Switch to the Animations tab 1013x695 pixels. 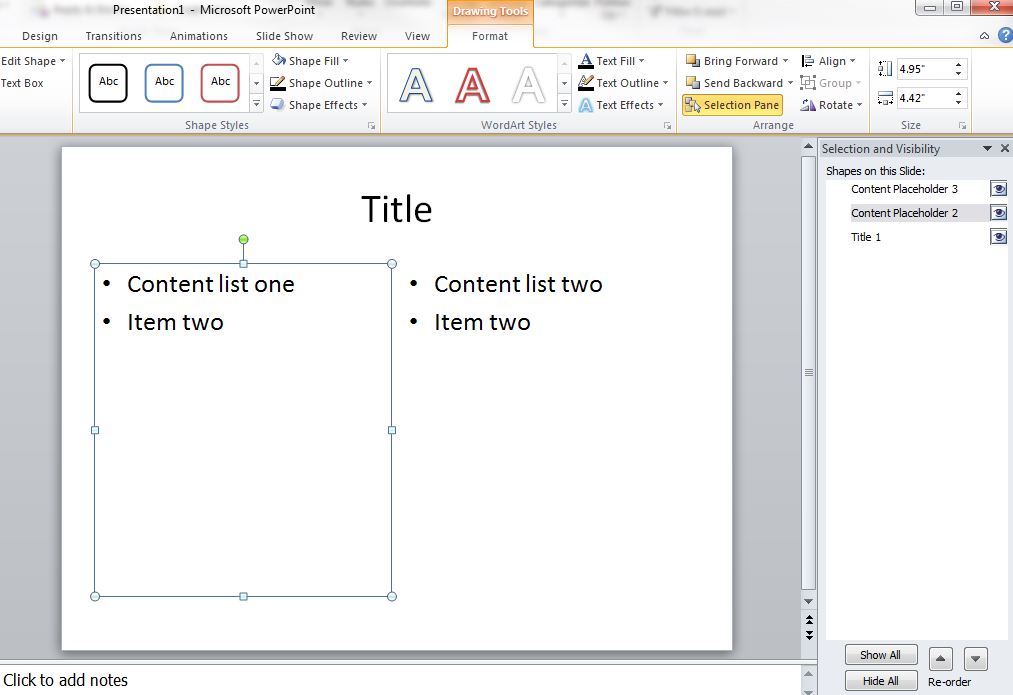tap(198, 35)
